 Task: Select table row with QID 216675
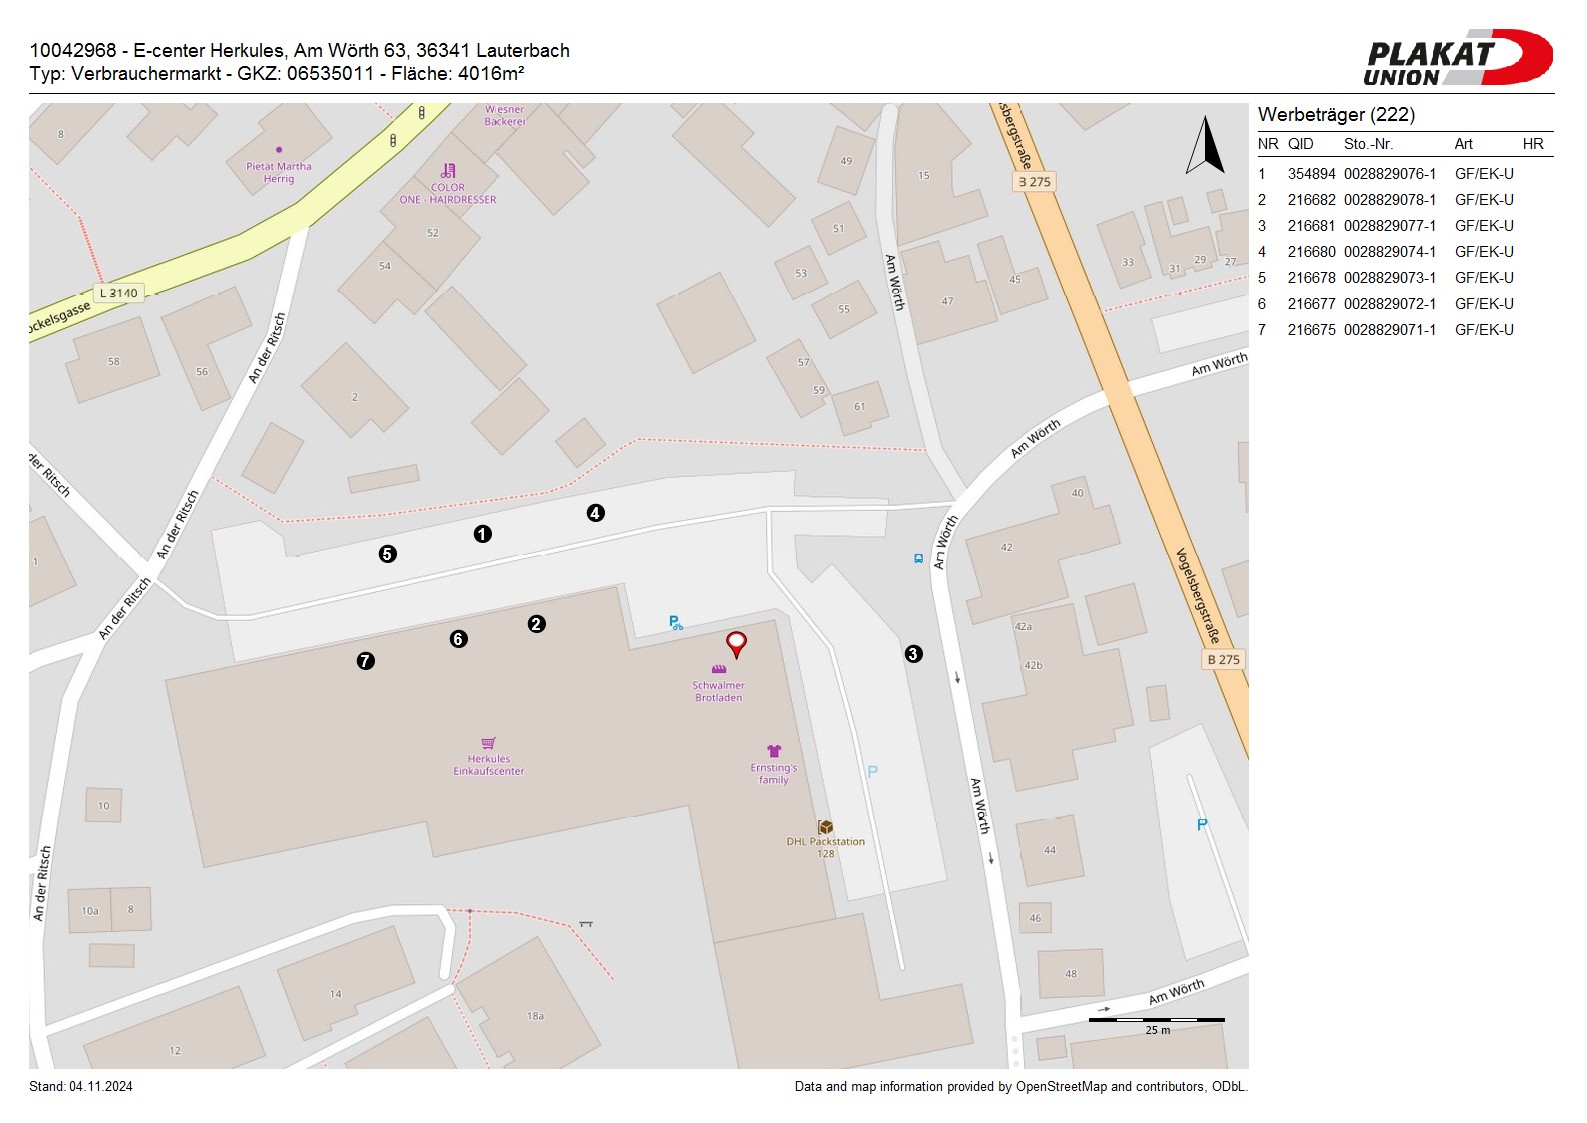click(x=1385, y=330)
